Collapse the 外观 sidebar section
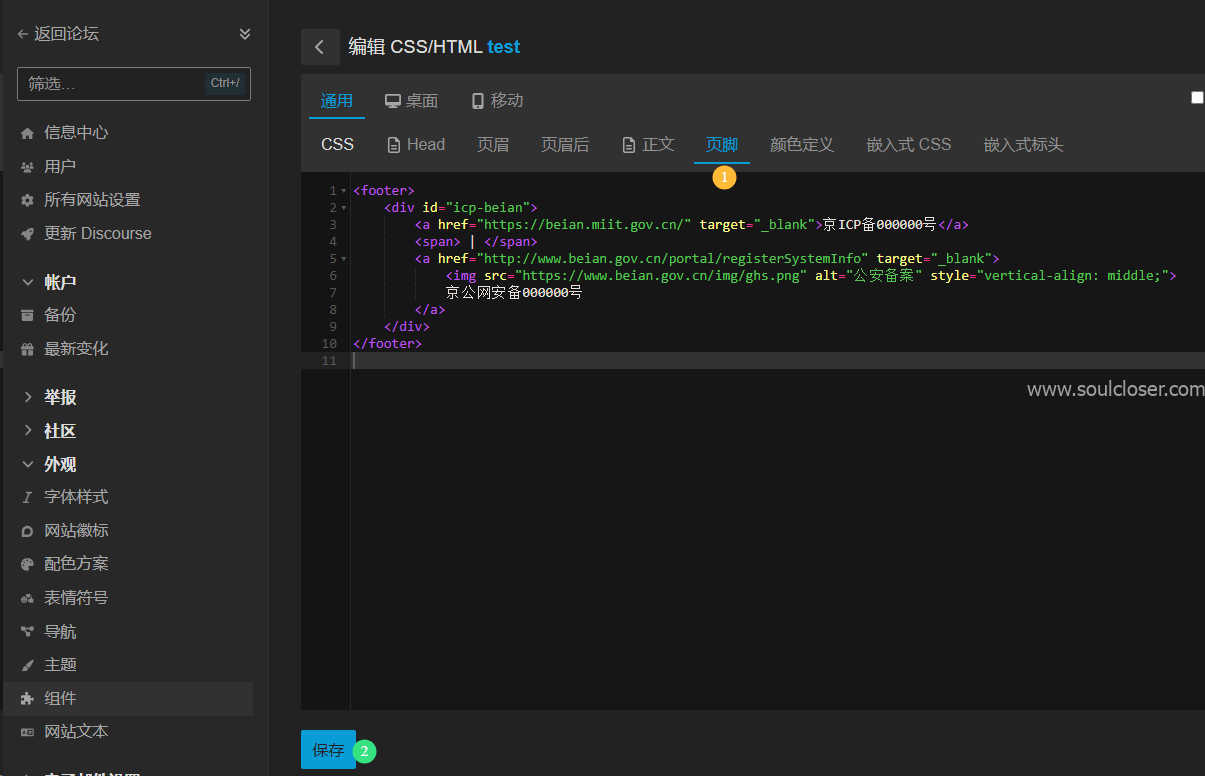The image size is (1205, 776). [28, 465]
